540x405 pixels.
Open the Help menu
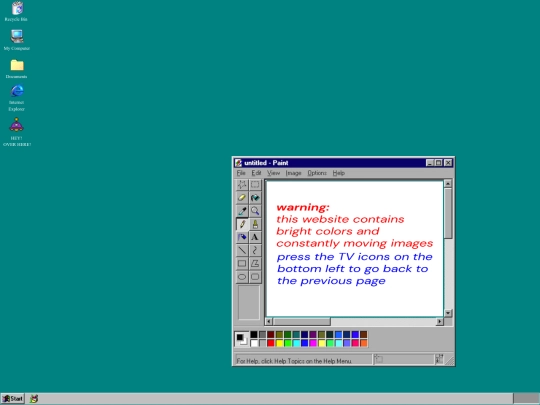(x=339, y=173)
